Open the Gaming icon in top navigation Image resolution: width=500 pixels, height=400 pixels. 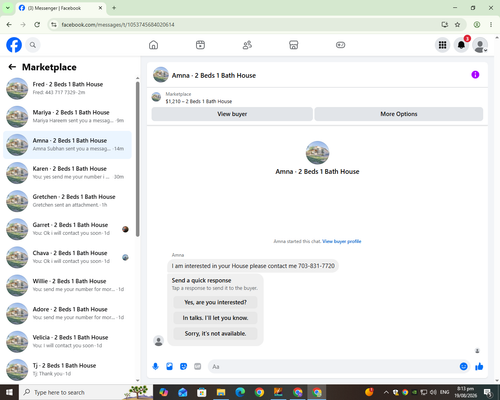click(340, 45)
